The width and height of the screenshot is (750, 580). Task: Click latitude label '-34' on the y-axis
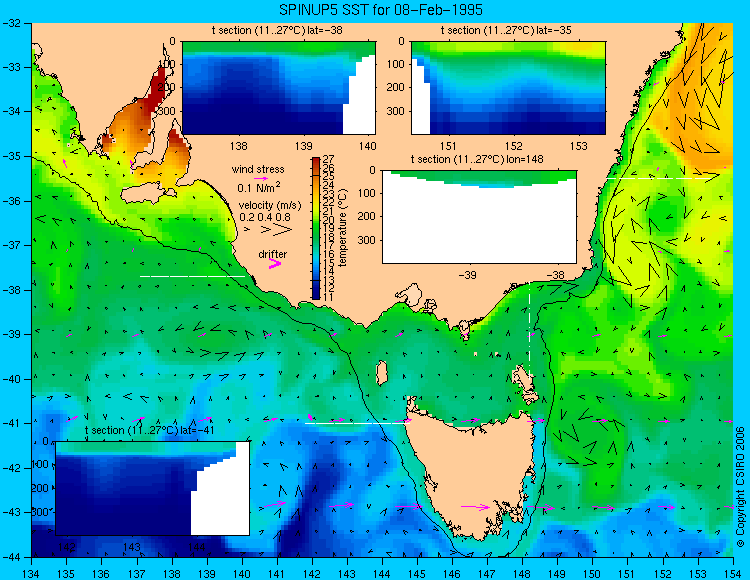coord(11,111)
